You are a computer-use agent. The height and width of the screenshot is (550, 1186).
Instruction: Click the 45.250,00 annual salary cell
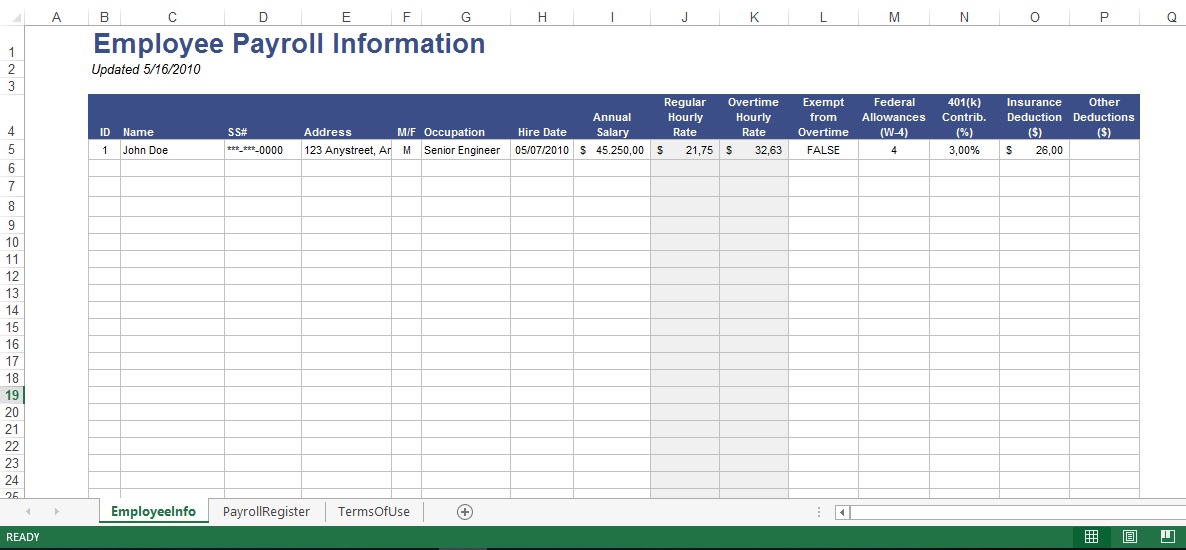[612, 150]
